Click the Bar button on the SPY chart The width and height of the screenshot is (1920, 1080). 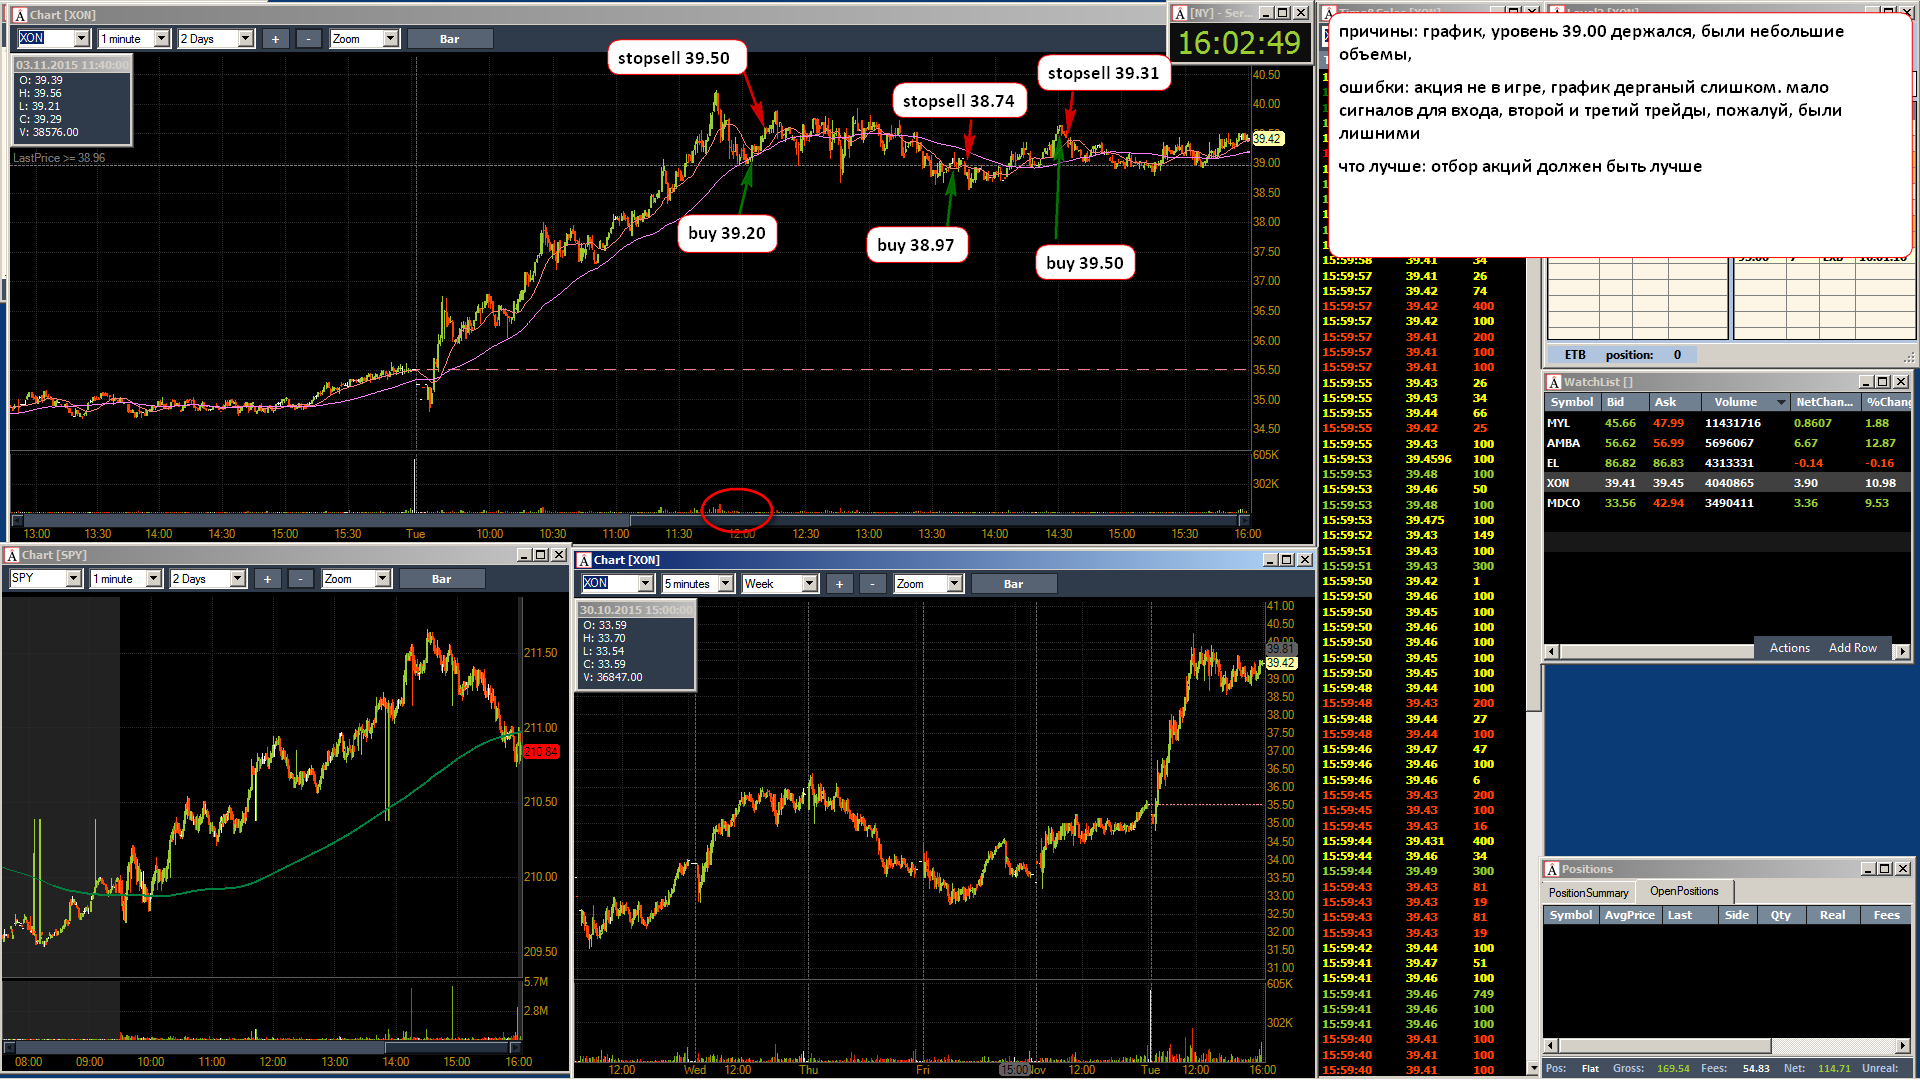(442, 579)
